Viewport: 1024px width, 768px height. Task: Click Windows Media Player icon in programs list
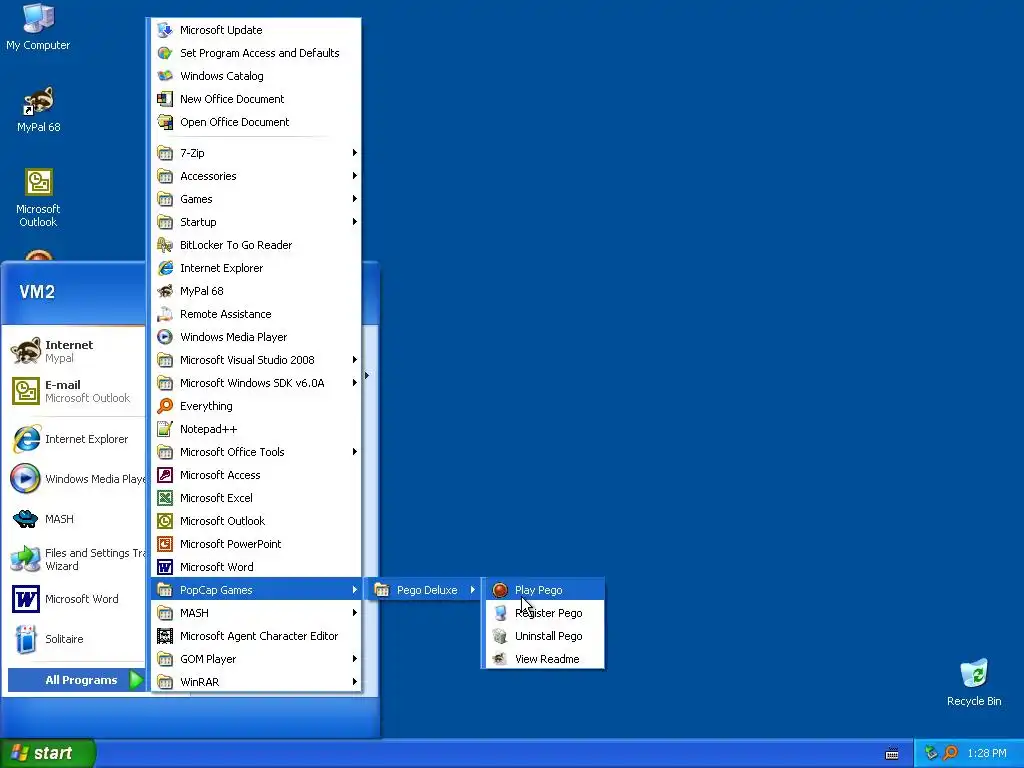point(165,337)
